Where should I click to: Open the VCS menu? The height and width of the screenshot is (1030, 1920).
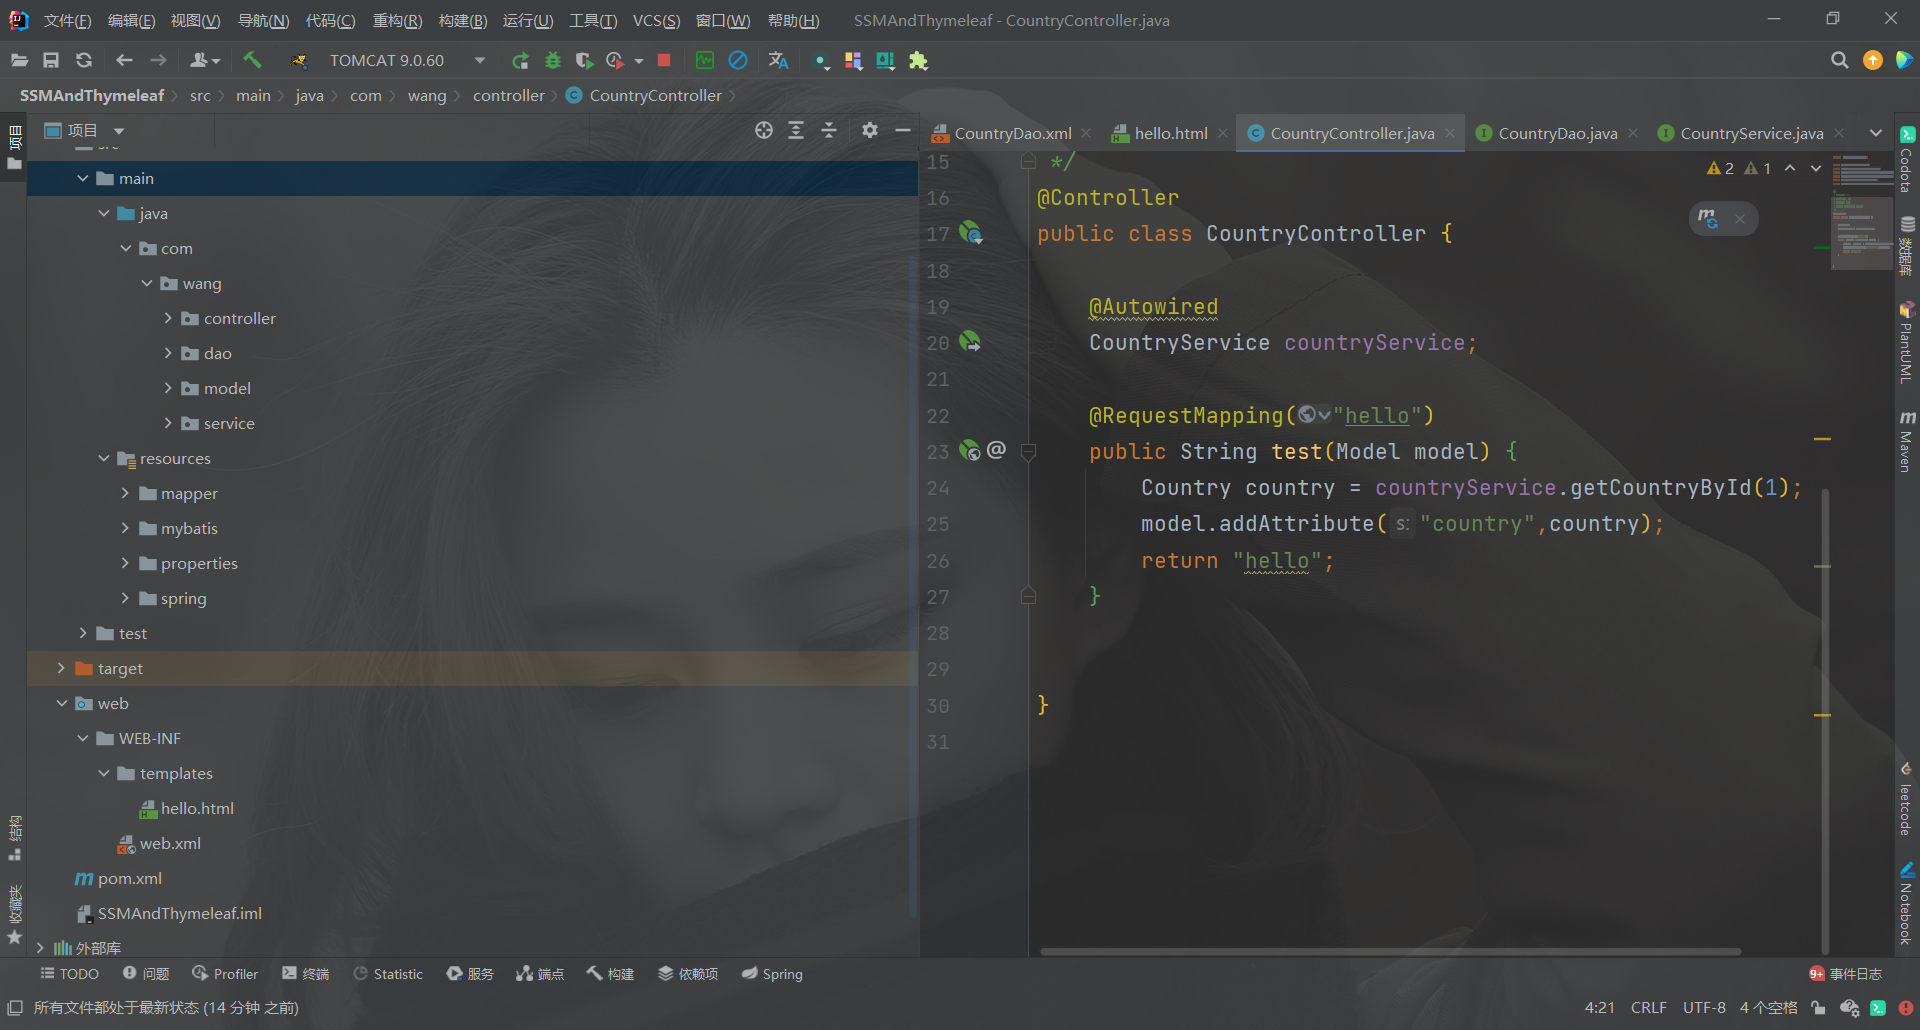[x=656, y=21]
